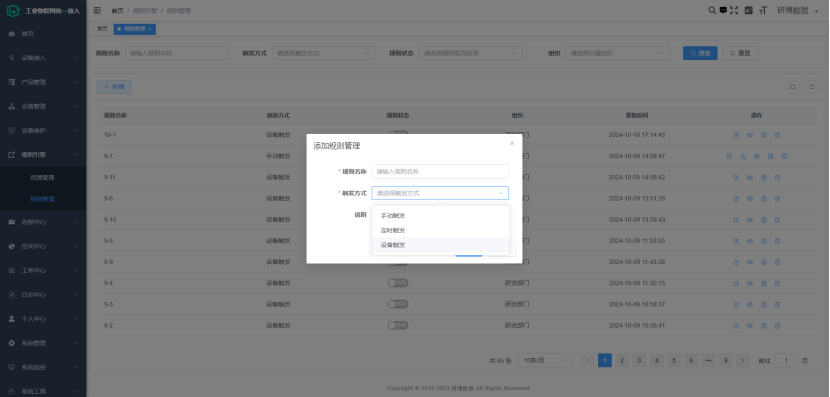Screen dimensions: 830x397
Task: Click the round search icon above the table
Action: click(x=792, y=87)
